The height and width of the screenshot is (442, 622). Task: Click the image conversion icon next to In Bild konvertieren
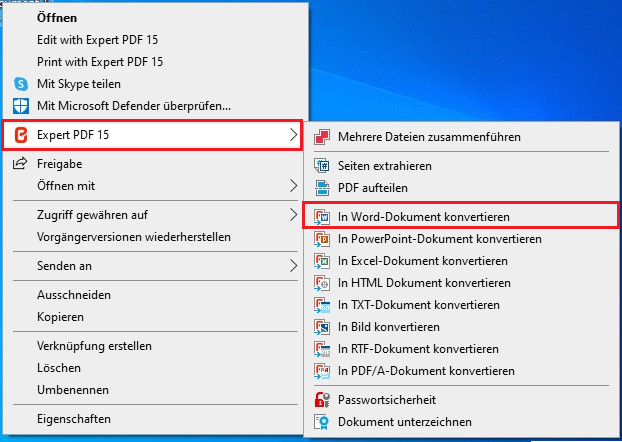click(322, 327)
